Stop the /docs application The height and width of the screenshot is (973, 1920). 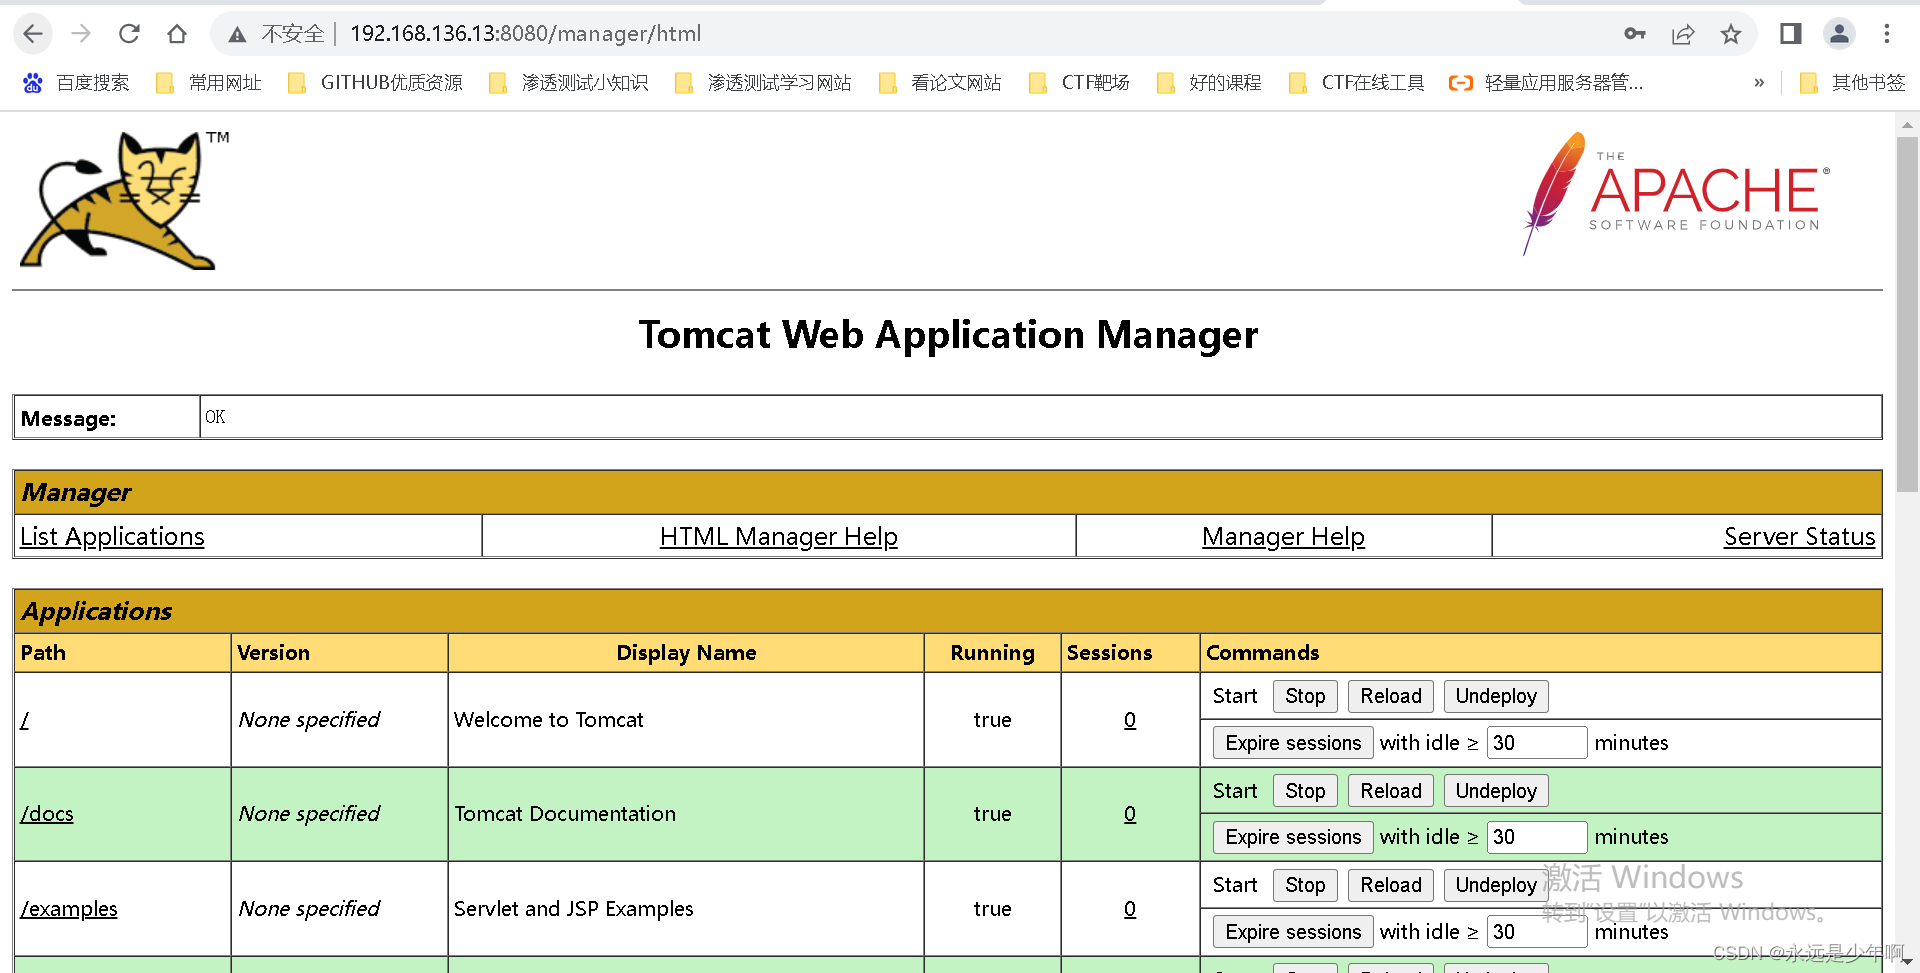[x=1305, y=791]
